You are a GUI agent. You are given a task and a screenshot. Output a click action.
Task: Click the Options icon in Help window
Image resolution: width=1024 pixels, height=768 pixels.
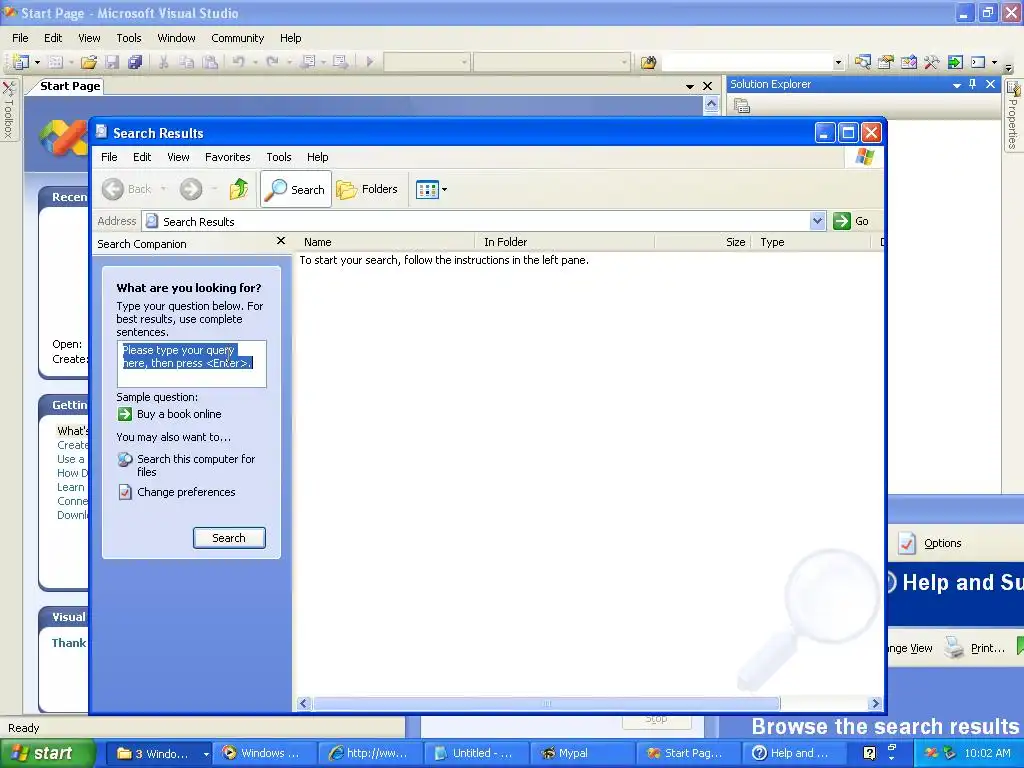907,543
